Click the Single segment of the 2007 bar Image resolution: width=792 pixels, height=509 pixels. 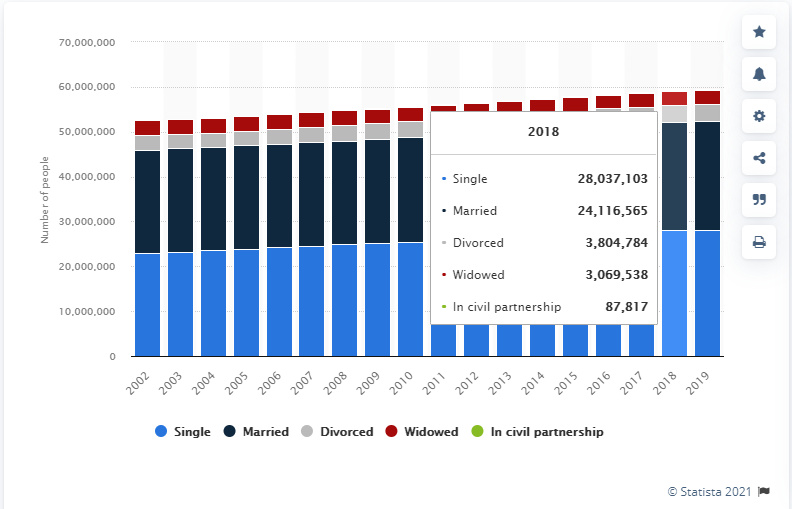[x=312, y=301]
